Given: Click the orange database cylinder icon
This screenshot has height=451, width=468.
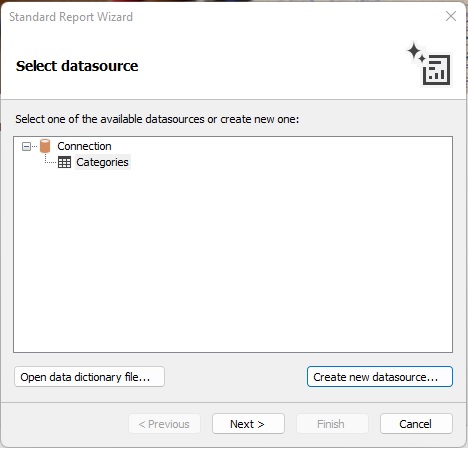Looking at the screenshot, I should [x=45, y=146].
